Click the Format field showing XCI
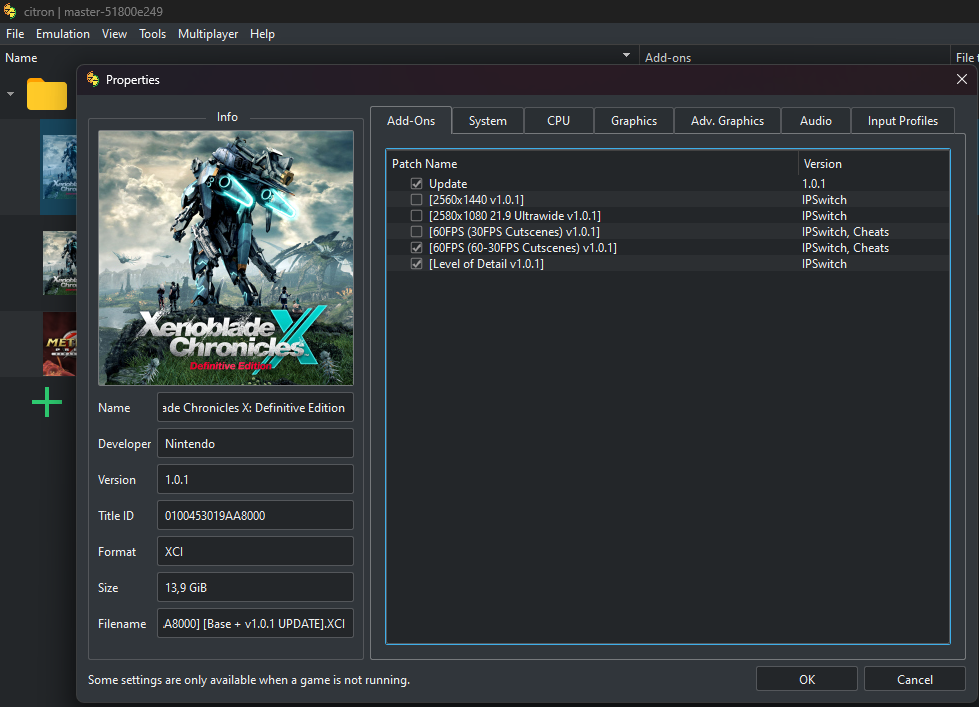 click(x=255, y=551)
